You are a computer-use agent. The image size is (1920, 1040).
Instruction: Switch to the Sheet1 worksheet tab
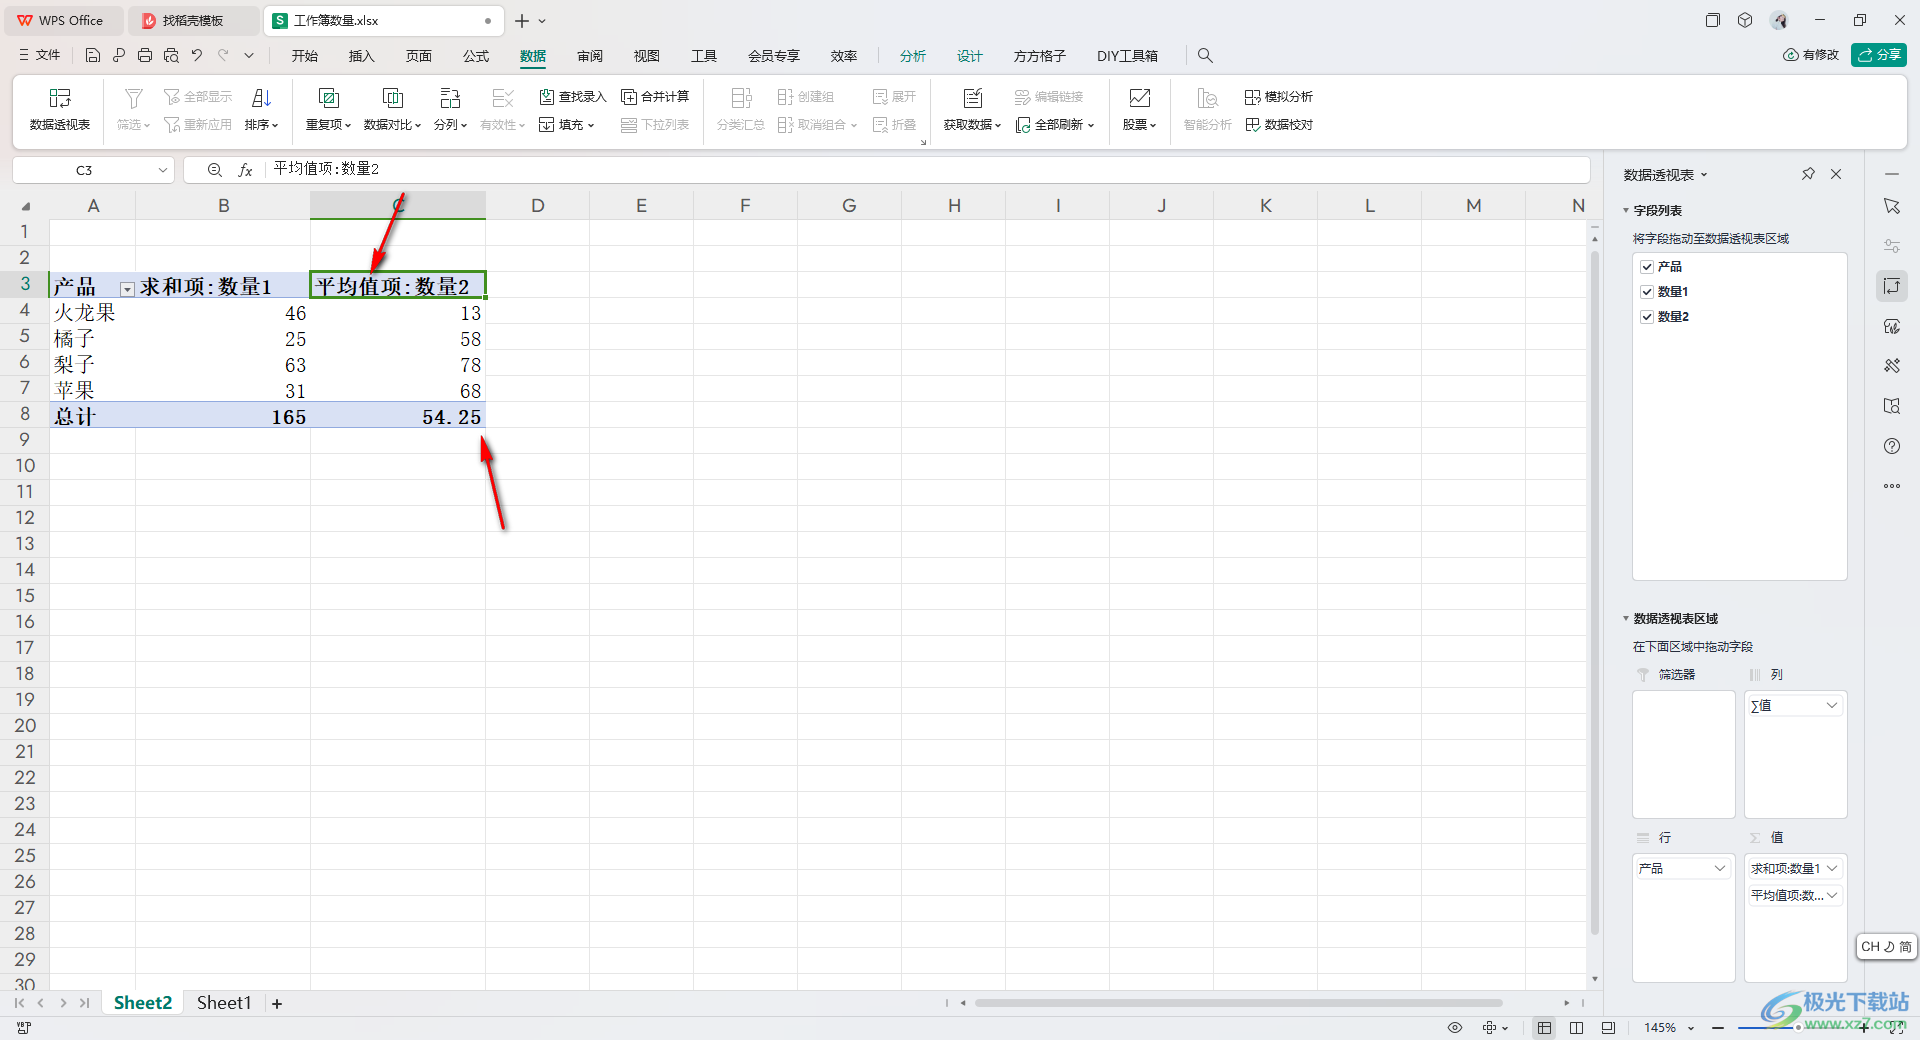coord(224,1002)
